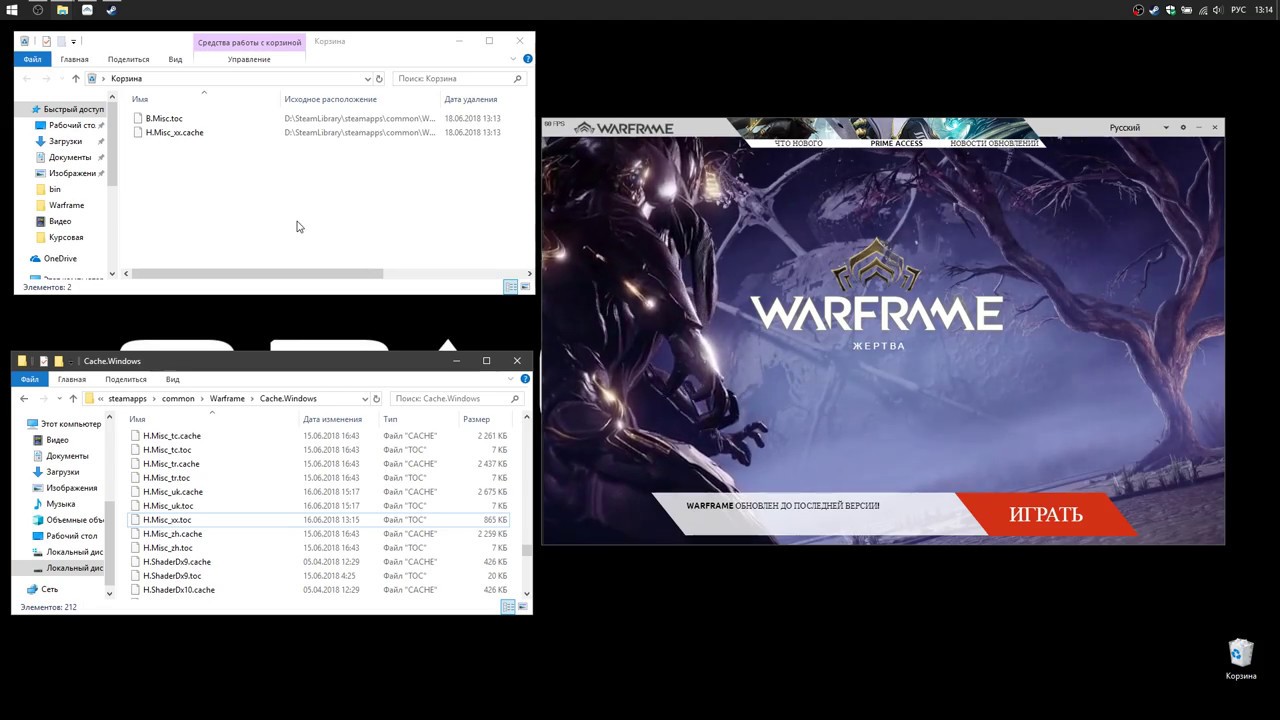Open the Windows Start menu
This screenshot has width=1280, height=720.
13,10
